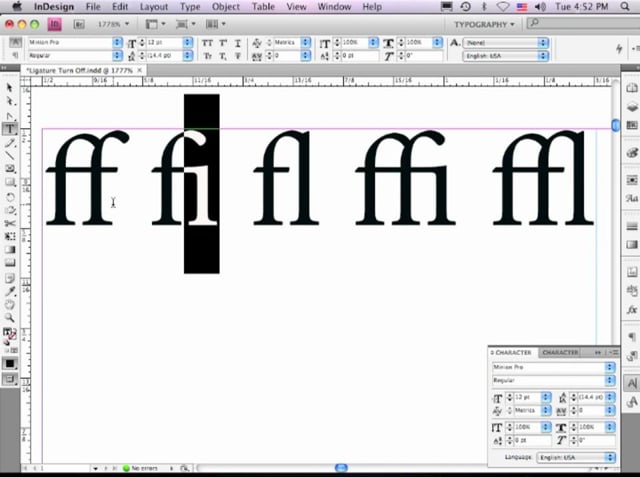Open the Character Styles panel icon

pos(632,402)
